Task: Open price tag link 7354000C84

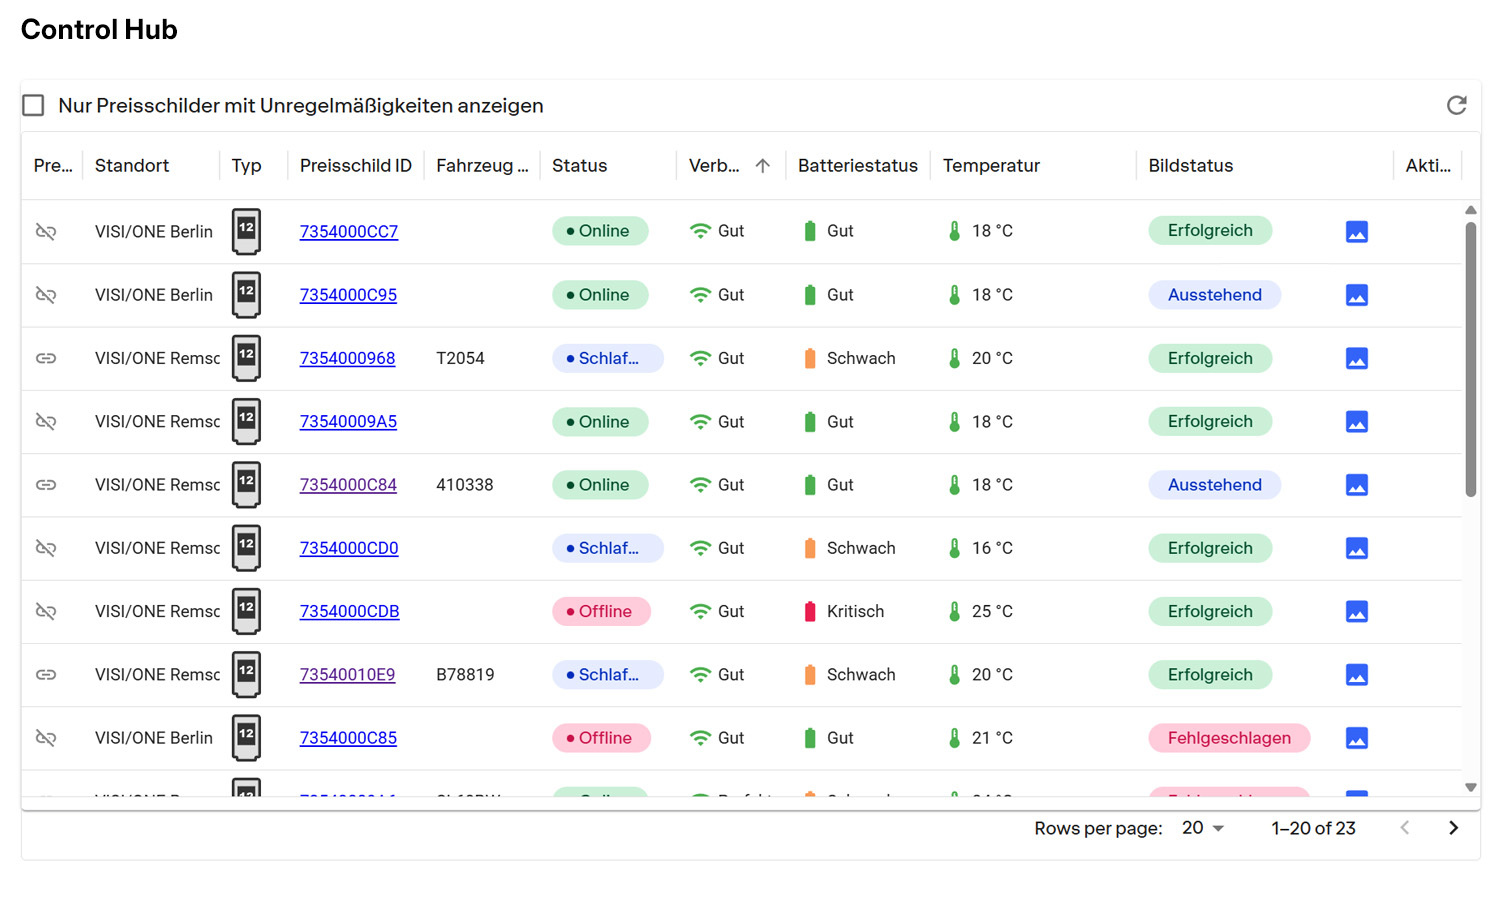Action: pos(348,485)
